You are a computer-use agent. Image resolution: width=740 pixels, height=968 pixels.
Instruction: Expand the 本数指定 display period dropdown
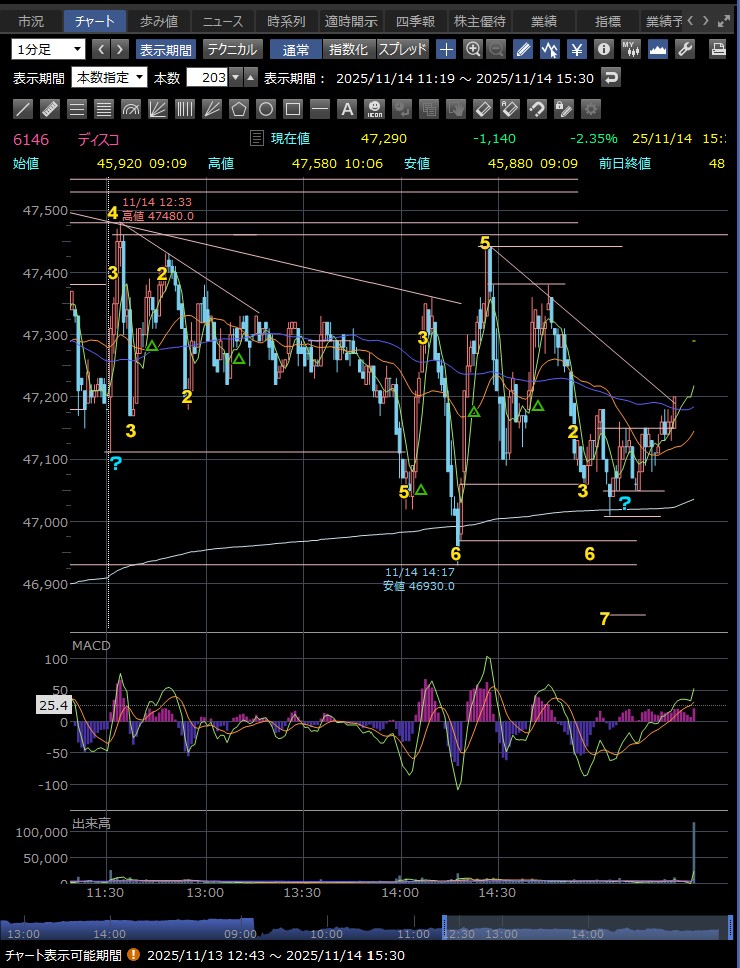pos(110,77)
